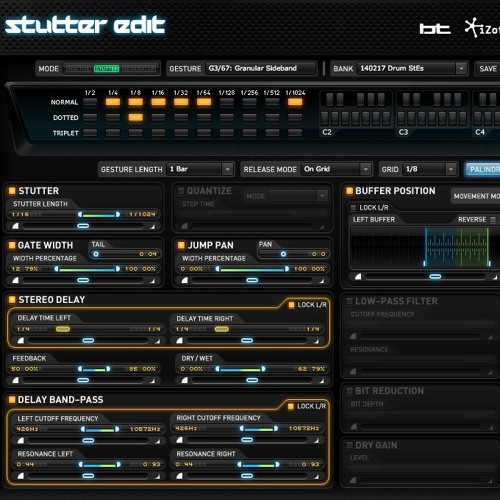
Task: Toggle the DOTTED 1/8 stutter value
Action: point(136,117)
